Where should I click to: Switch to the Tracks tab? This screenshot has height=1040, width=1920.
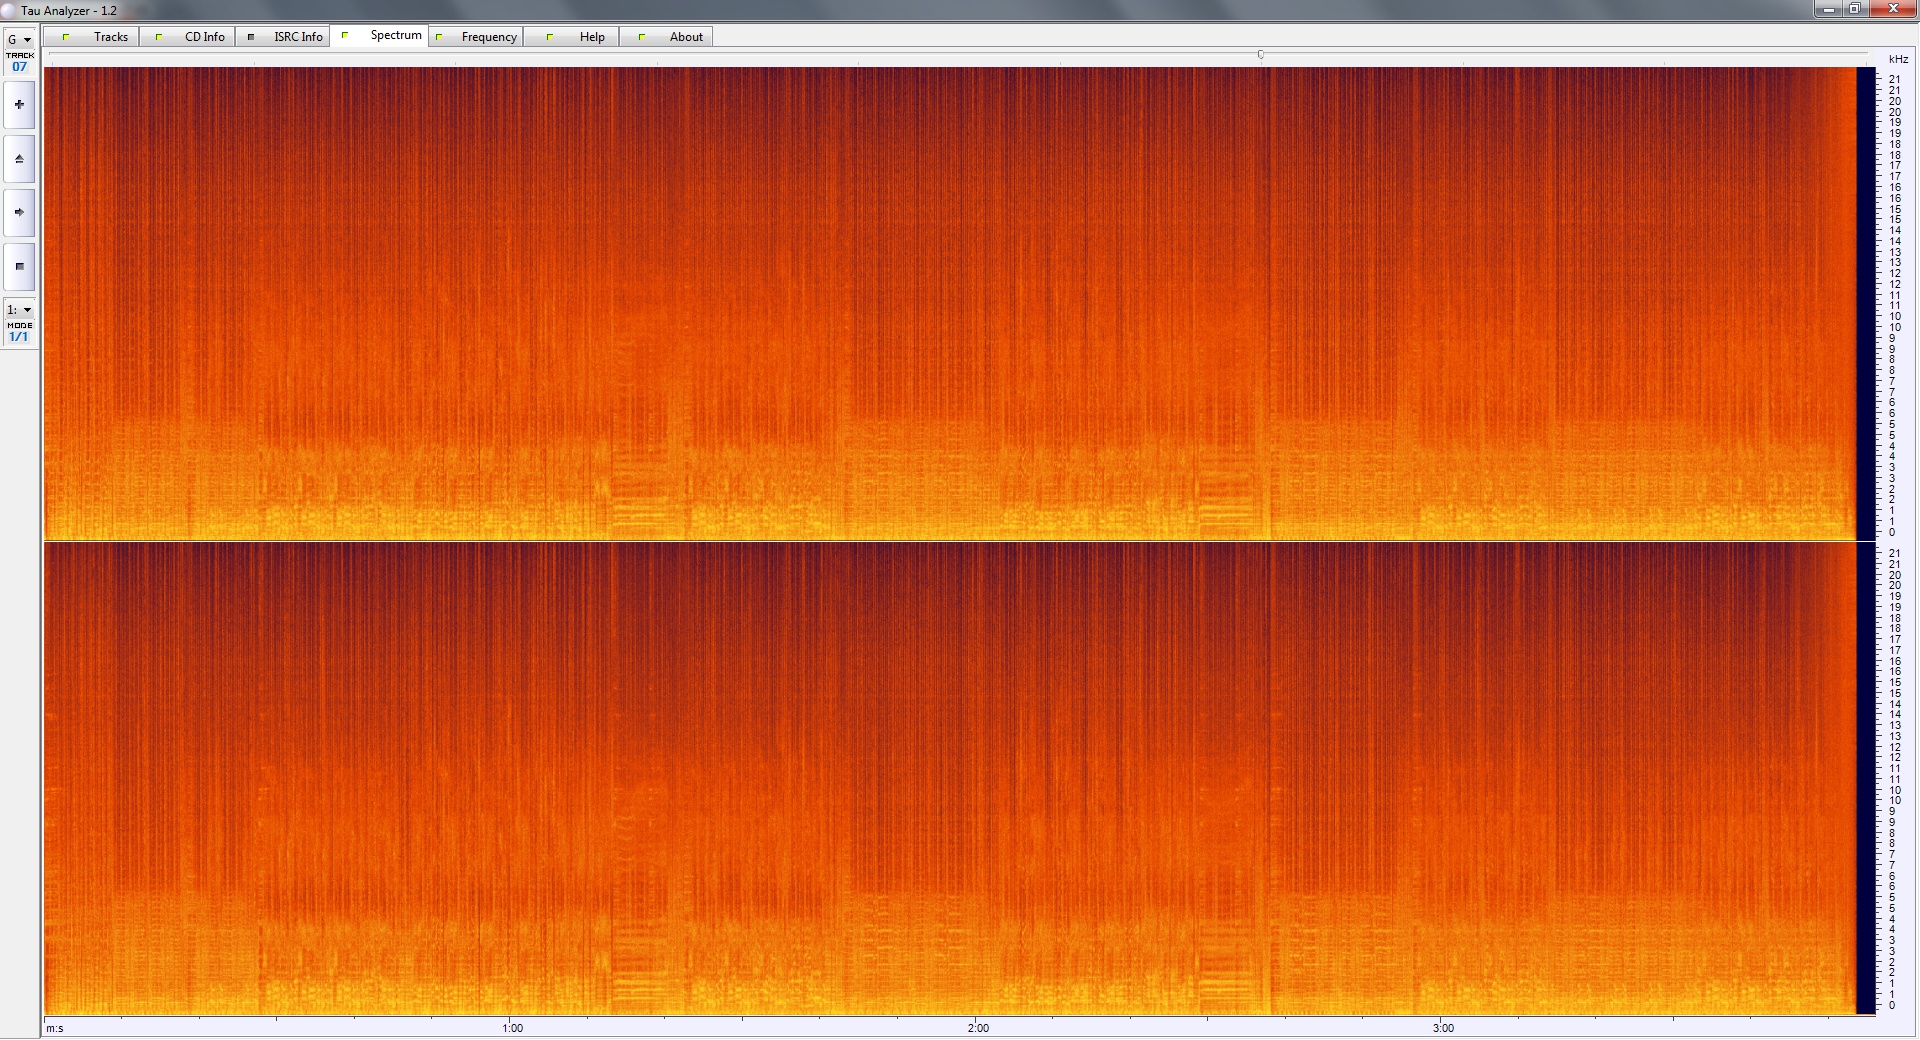click(97, 37)
